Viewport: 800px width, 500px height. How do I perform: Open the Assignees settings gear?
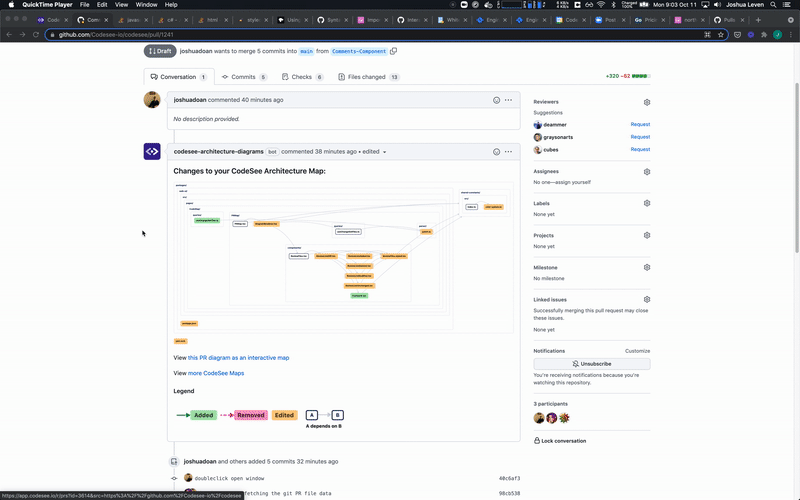[x=647, y=172]
